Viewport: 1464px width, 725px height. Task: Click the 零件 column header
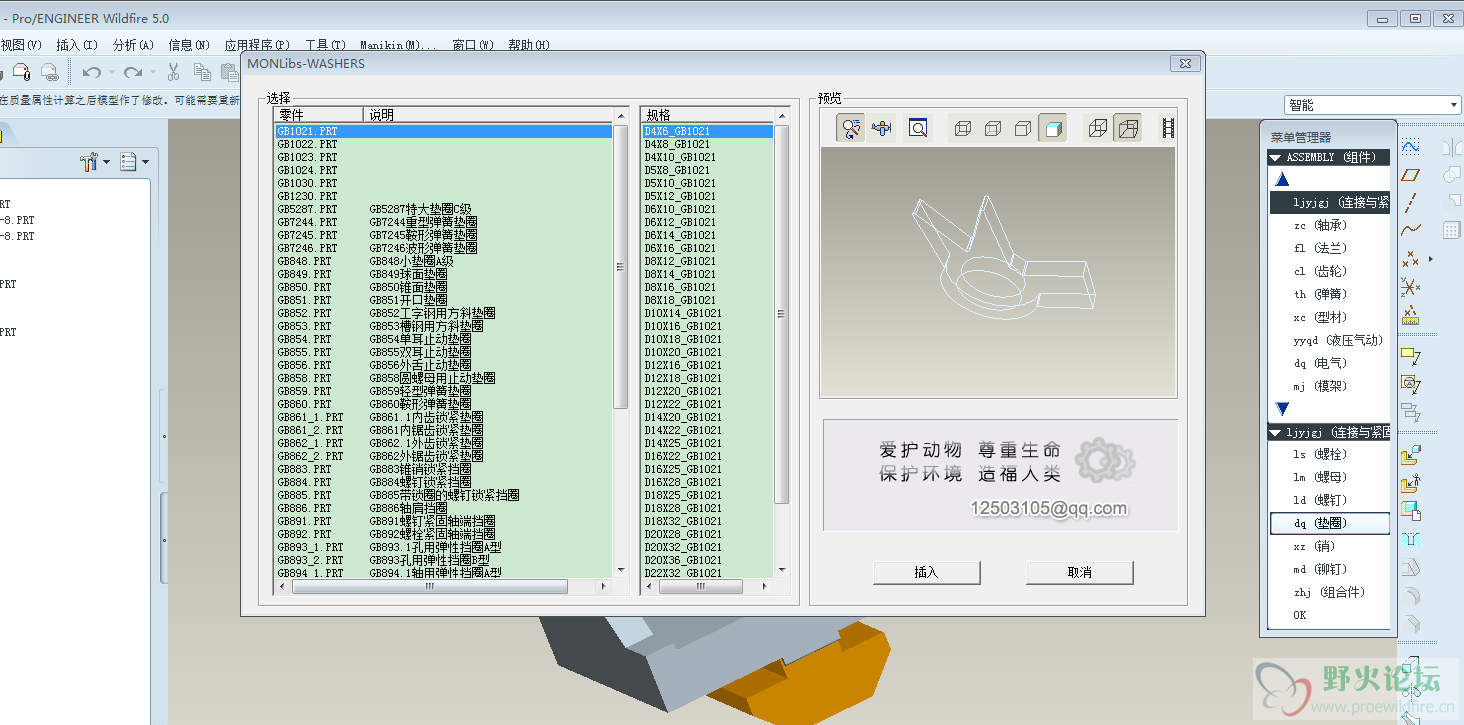317,115
